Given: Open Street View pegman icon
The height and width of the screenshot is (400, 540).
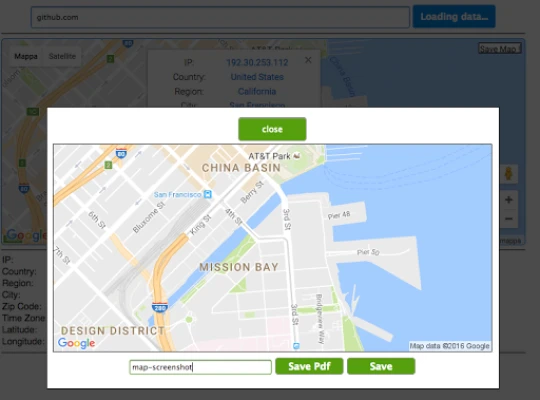Looking at the screenshot, I should pyautogui.click(x=508, y=173).
